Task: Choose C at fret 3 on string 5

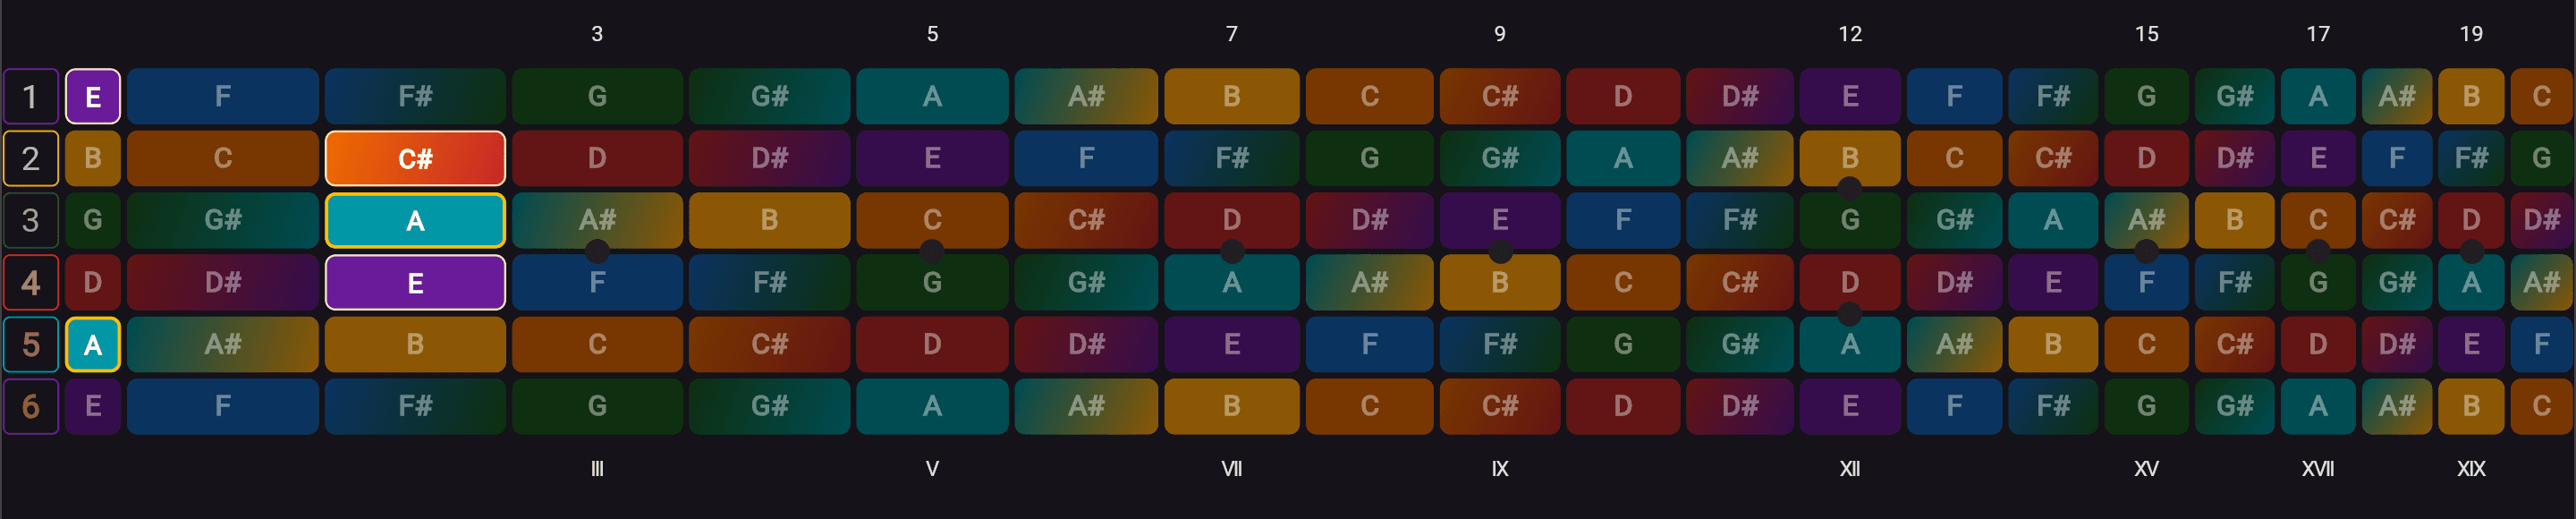Action: coord(597,345)
